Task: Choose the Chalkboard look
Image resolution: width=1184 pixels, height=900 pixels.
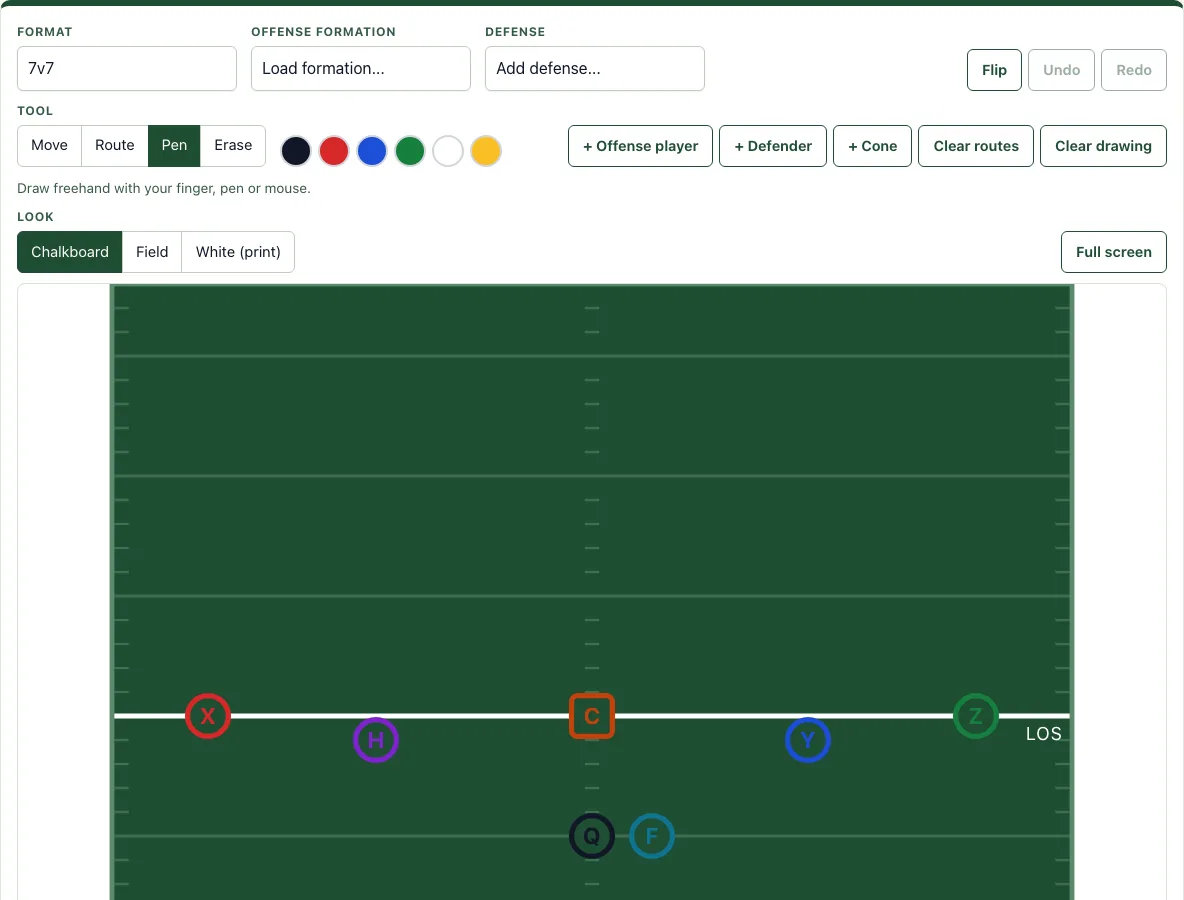Action: (69, 252)
